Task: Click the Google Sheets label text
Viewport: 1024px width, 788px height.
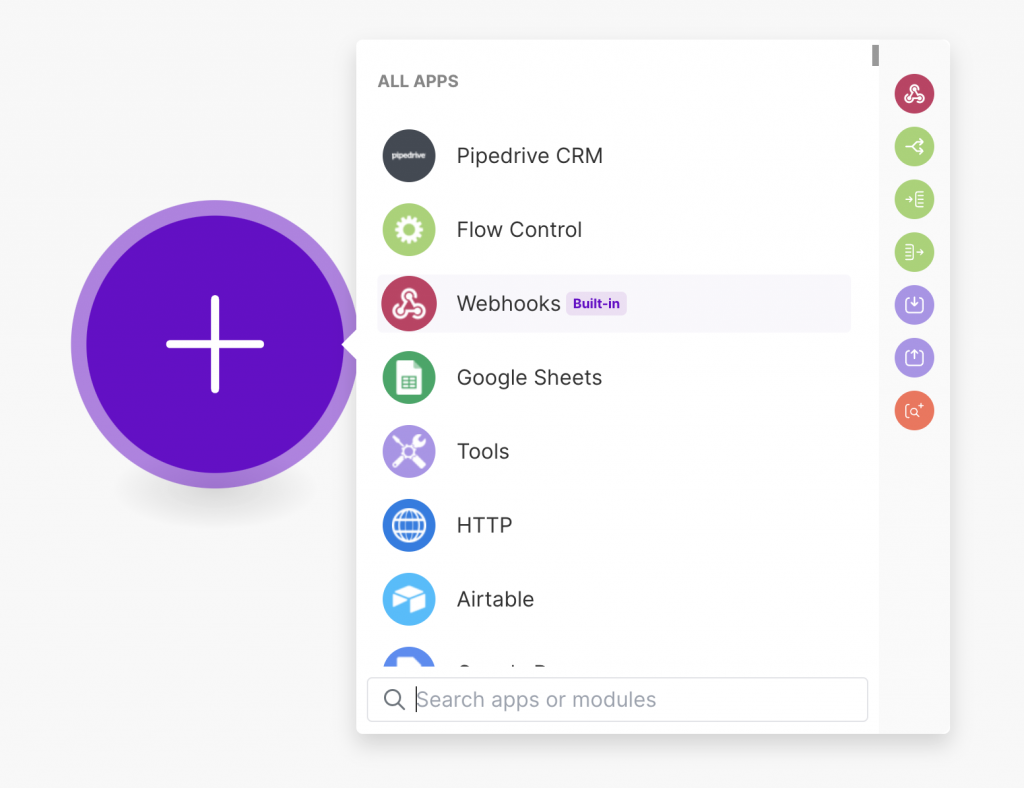Action: tap(529, 378)
